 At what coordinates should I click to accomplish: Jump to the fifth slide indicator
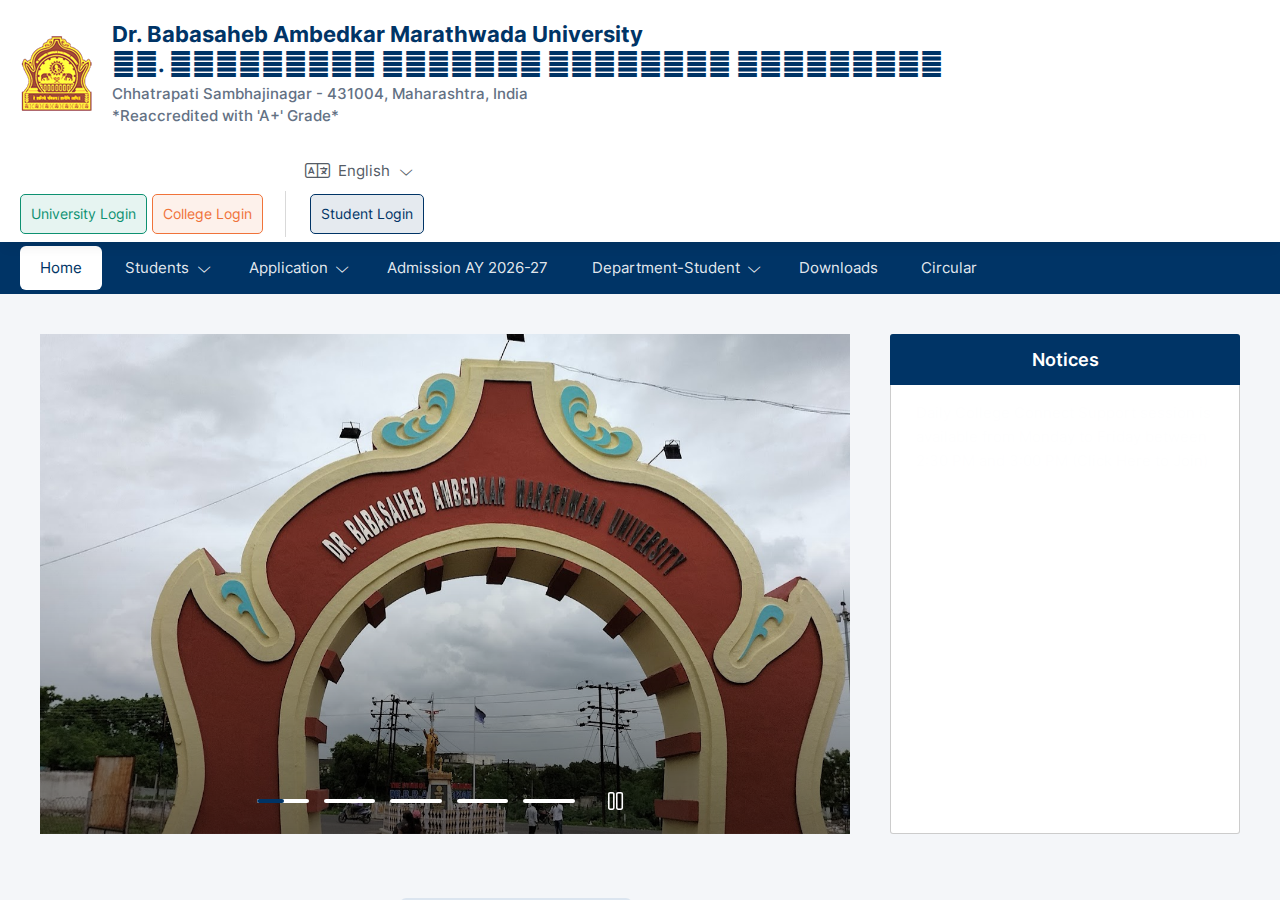[x=549, y=801]
